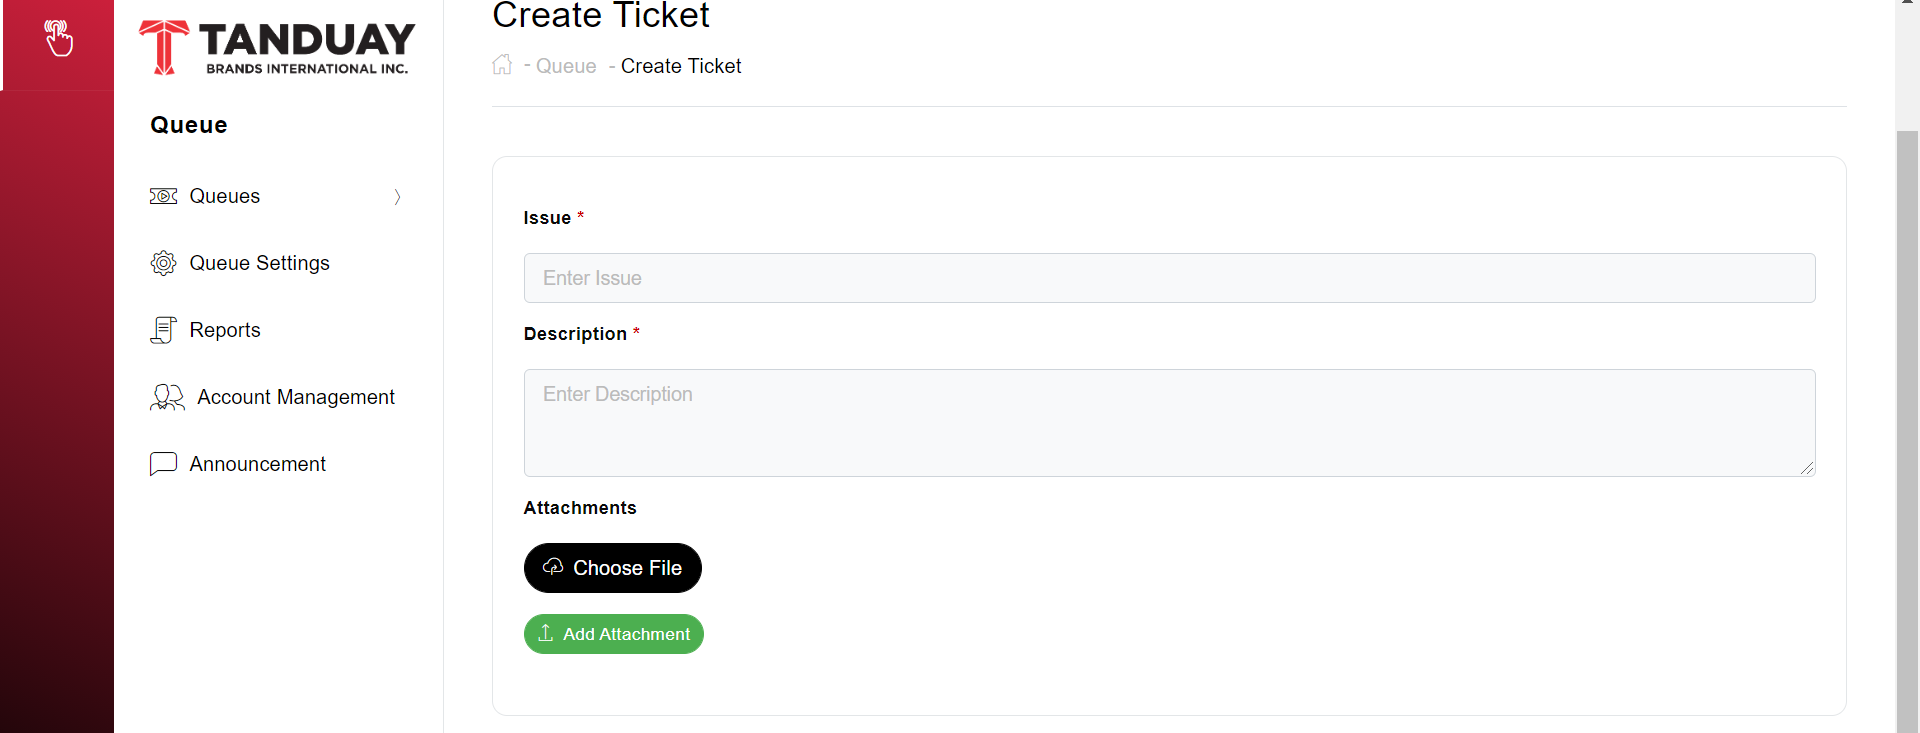
Task: Open the Reports section from the sidebar
Action: pyautogui.click(x=225, y=330)
